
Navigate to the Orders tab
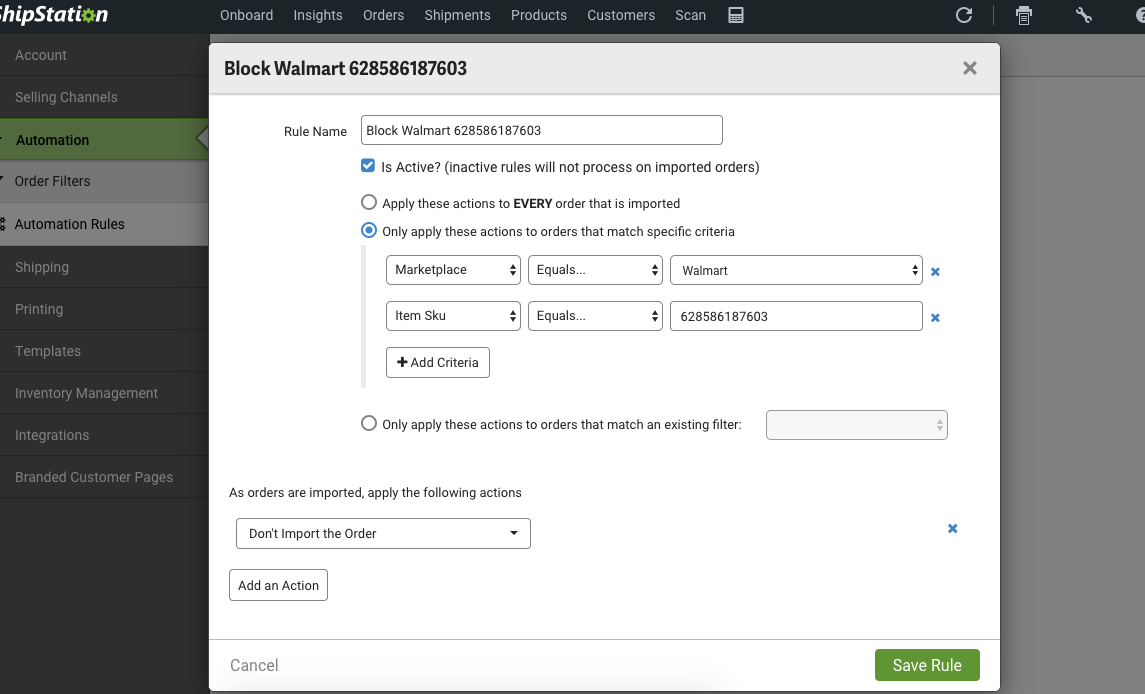[x=383, y=15]
